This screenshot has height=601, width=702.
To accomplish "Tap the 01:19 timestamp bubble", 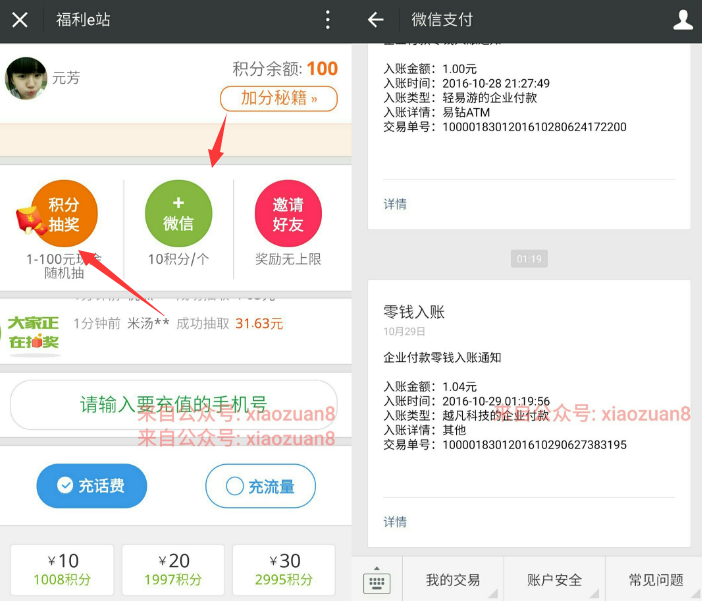I will click(x=529, y=259).
